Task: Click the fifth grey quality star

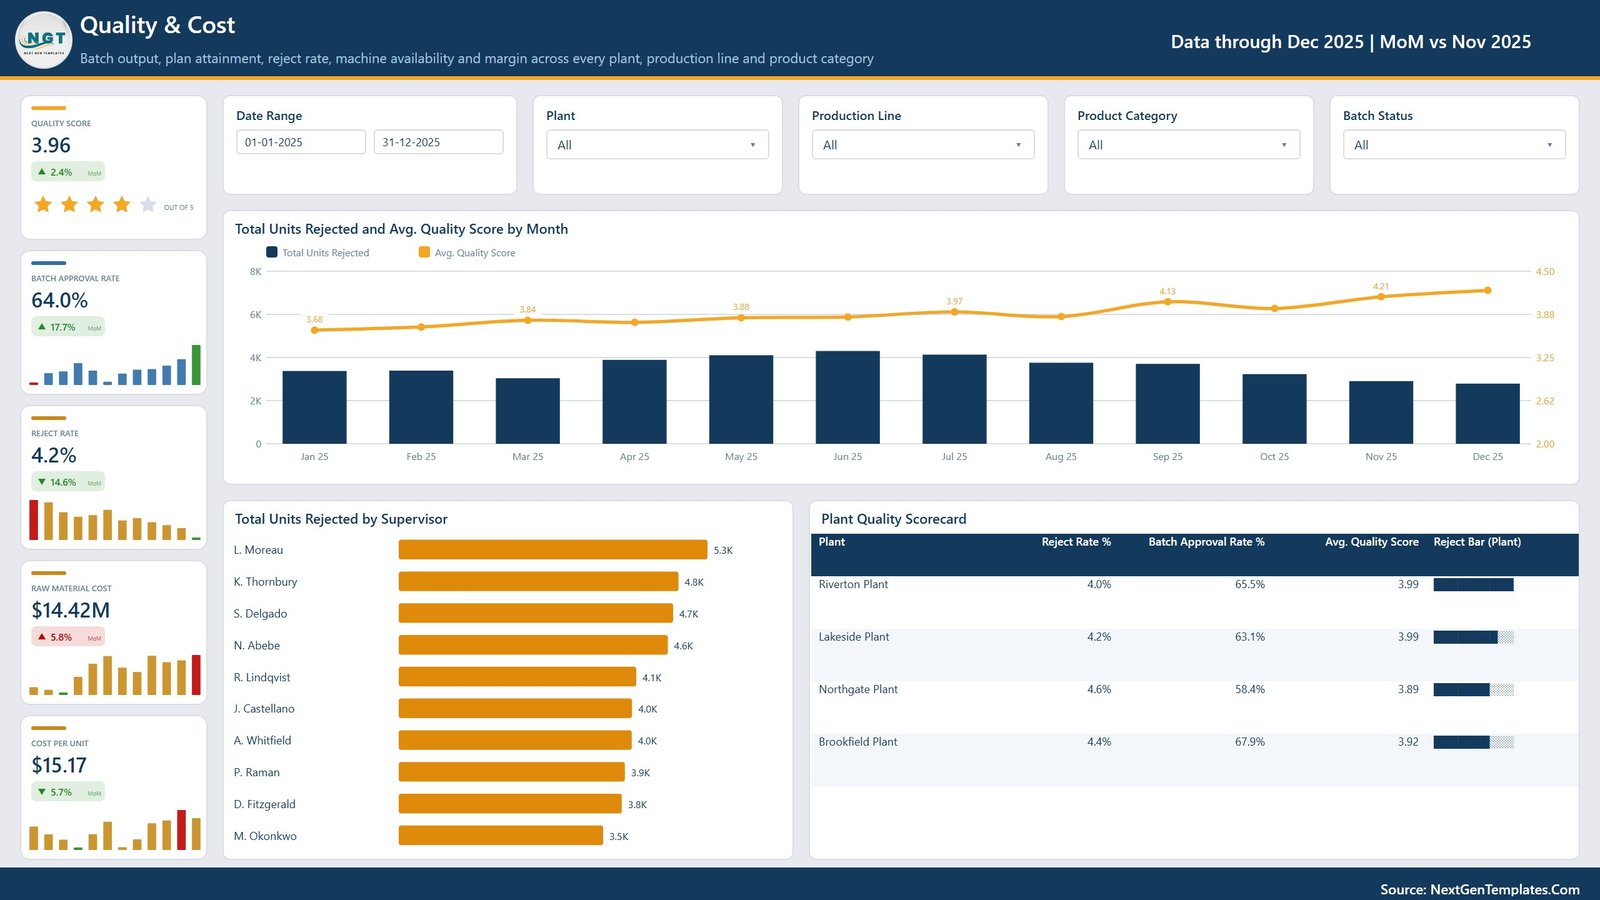Action: coord(148,205)
